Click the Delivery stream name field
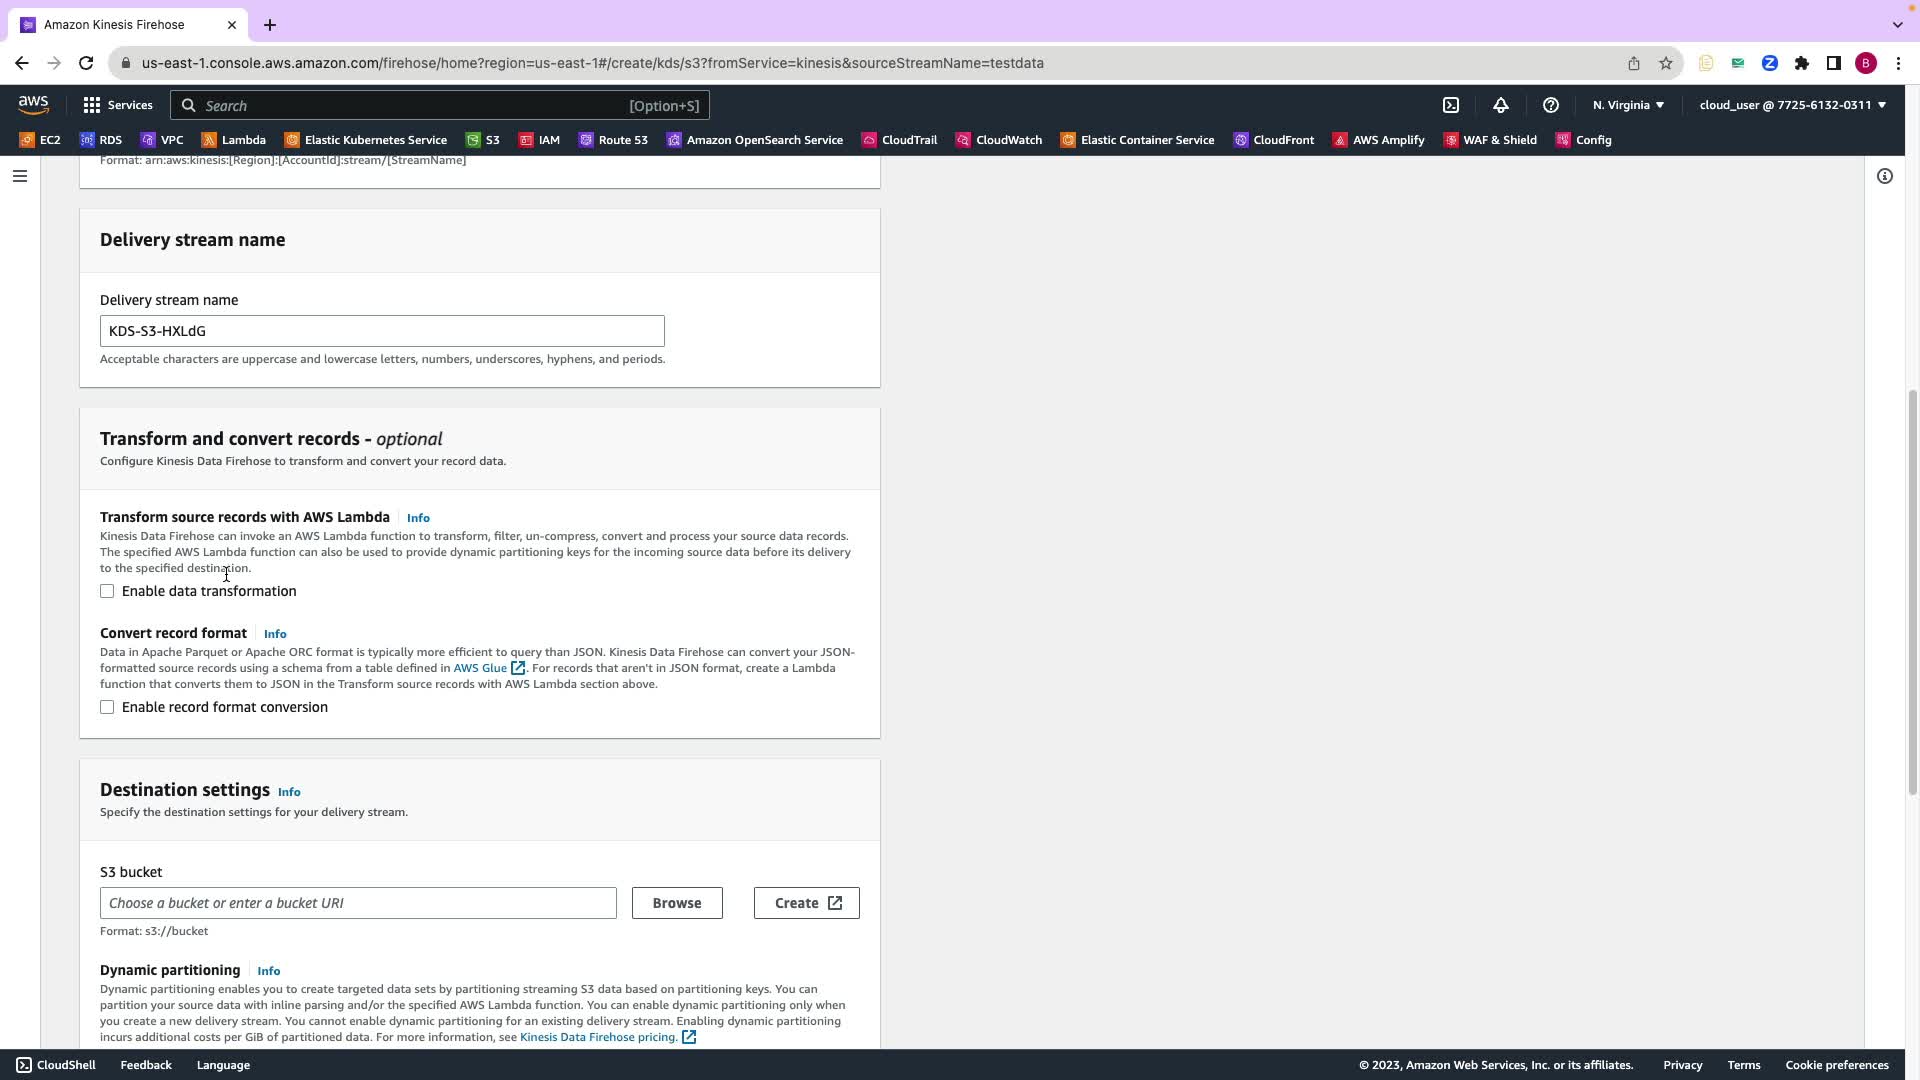The width and height of the screenshot is (1920, 1080). 382,331
